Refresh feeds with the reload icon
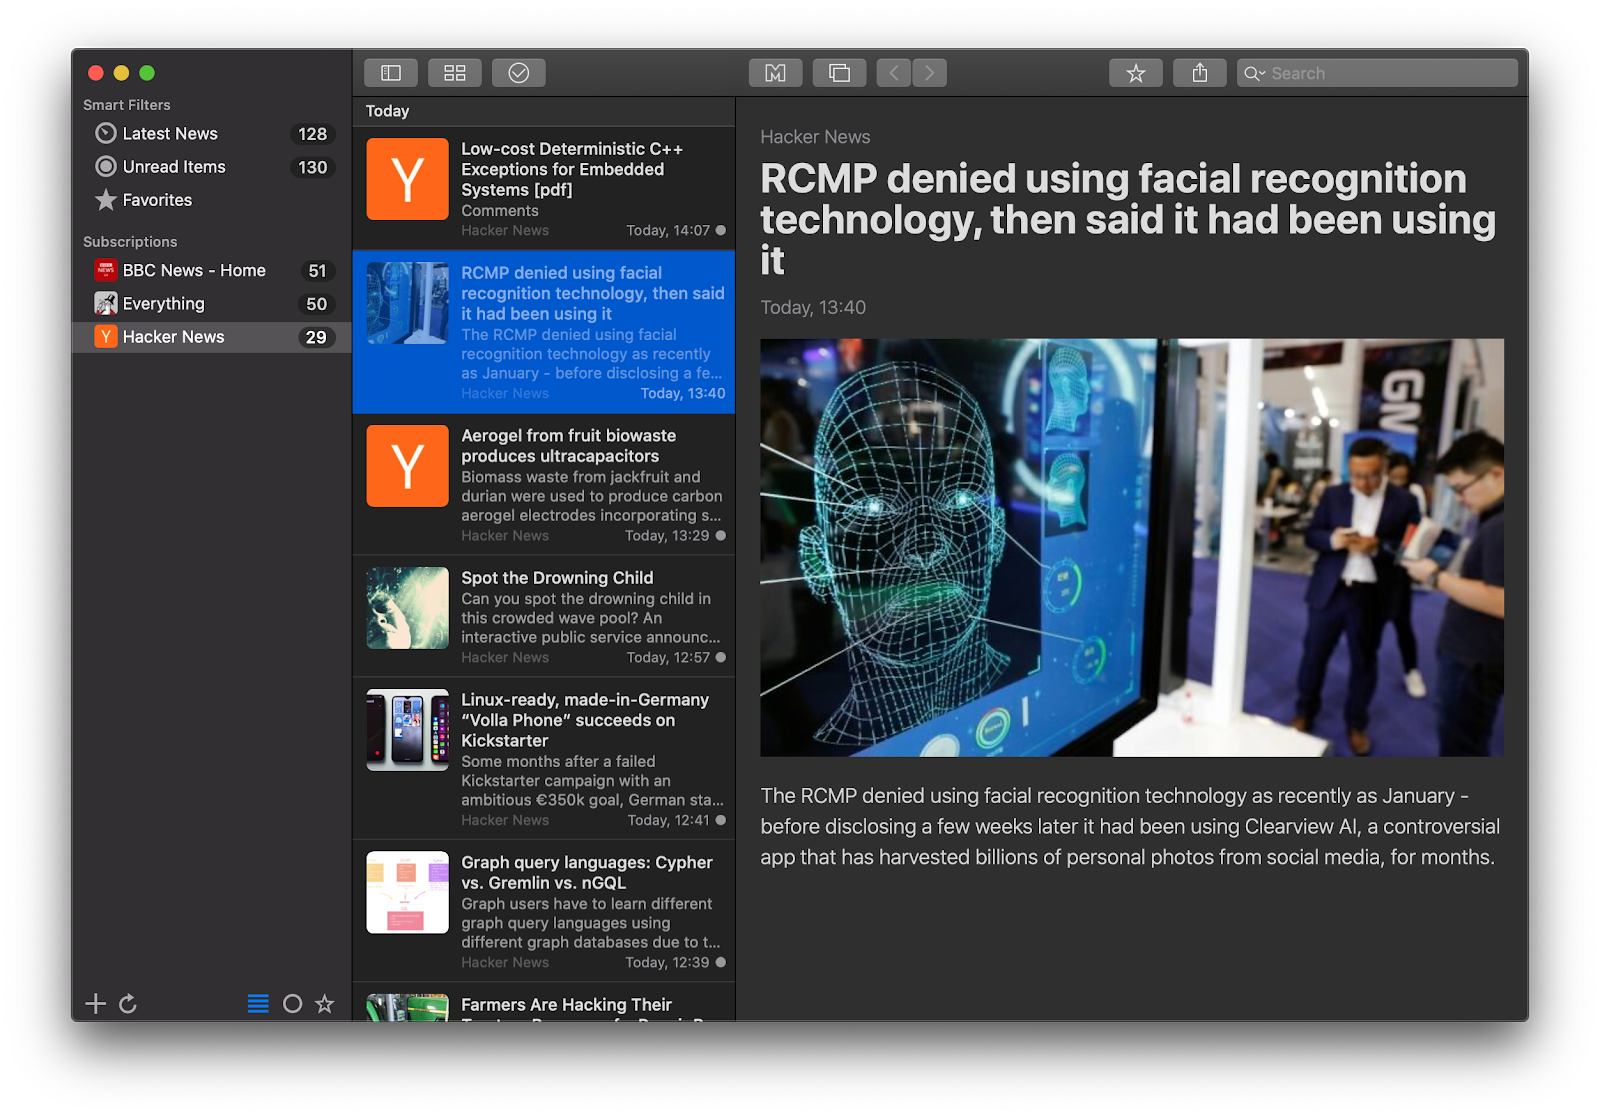 coord(129,1003)
